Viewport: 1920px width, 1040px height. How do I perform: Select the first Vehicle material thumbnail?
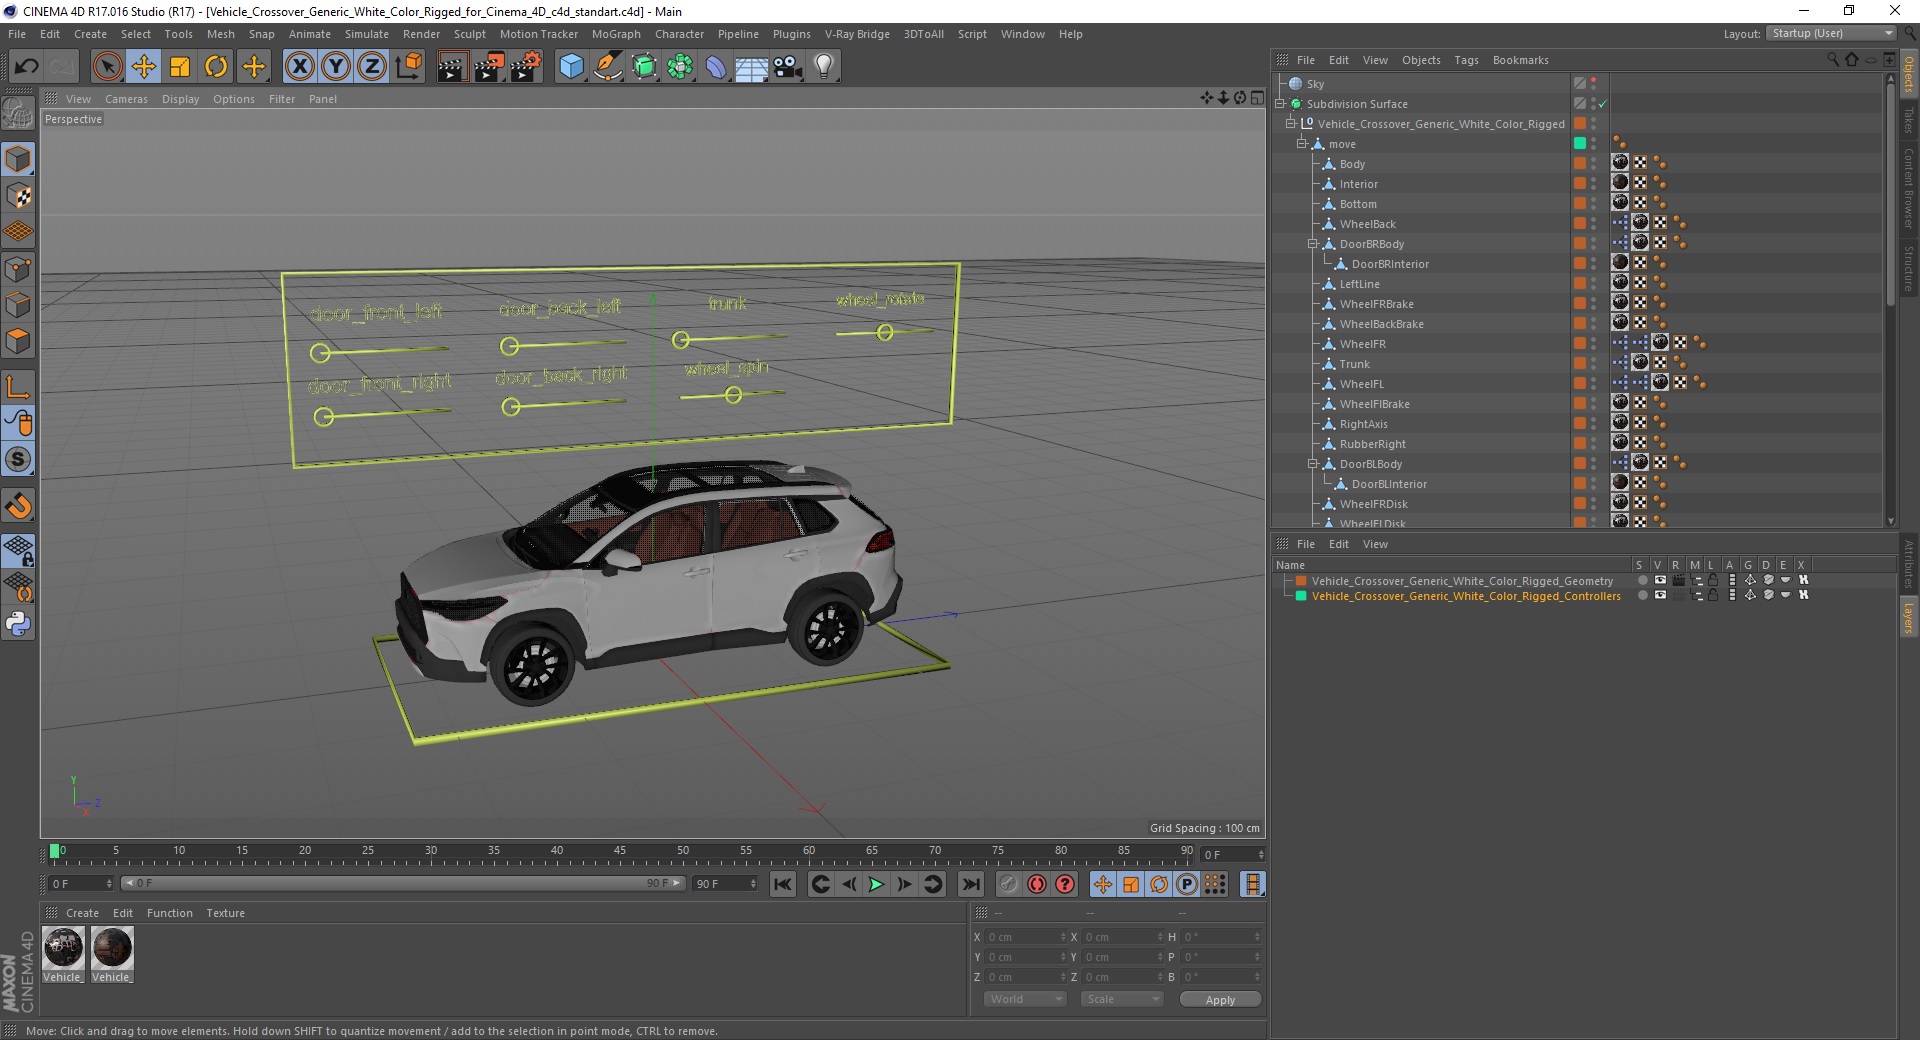pos(62,947)
